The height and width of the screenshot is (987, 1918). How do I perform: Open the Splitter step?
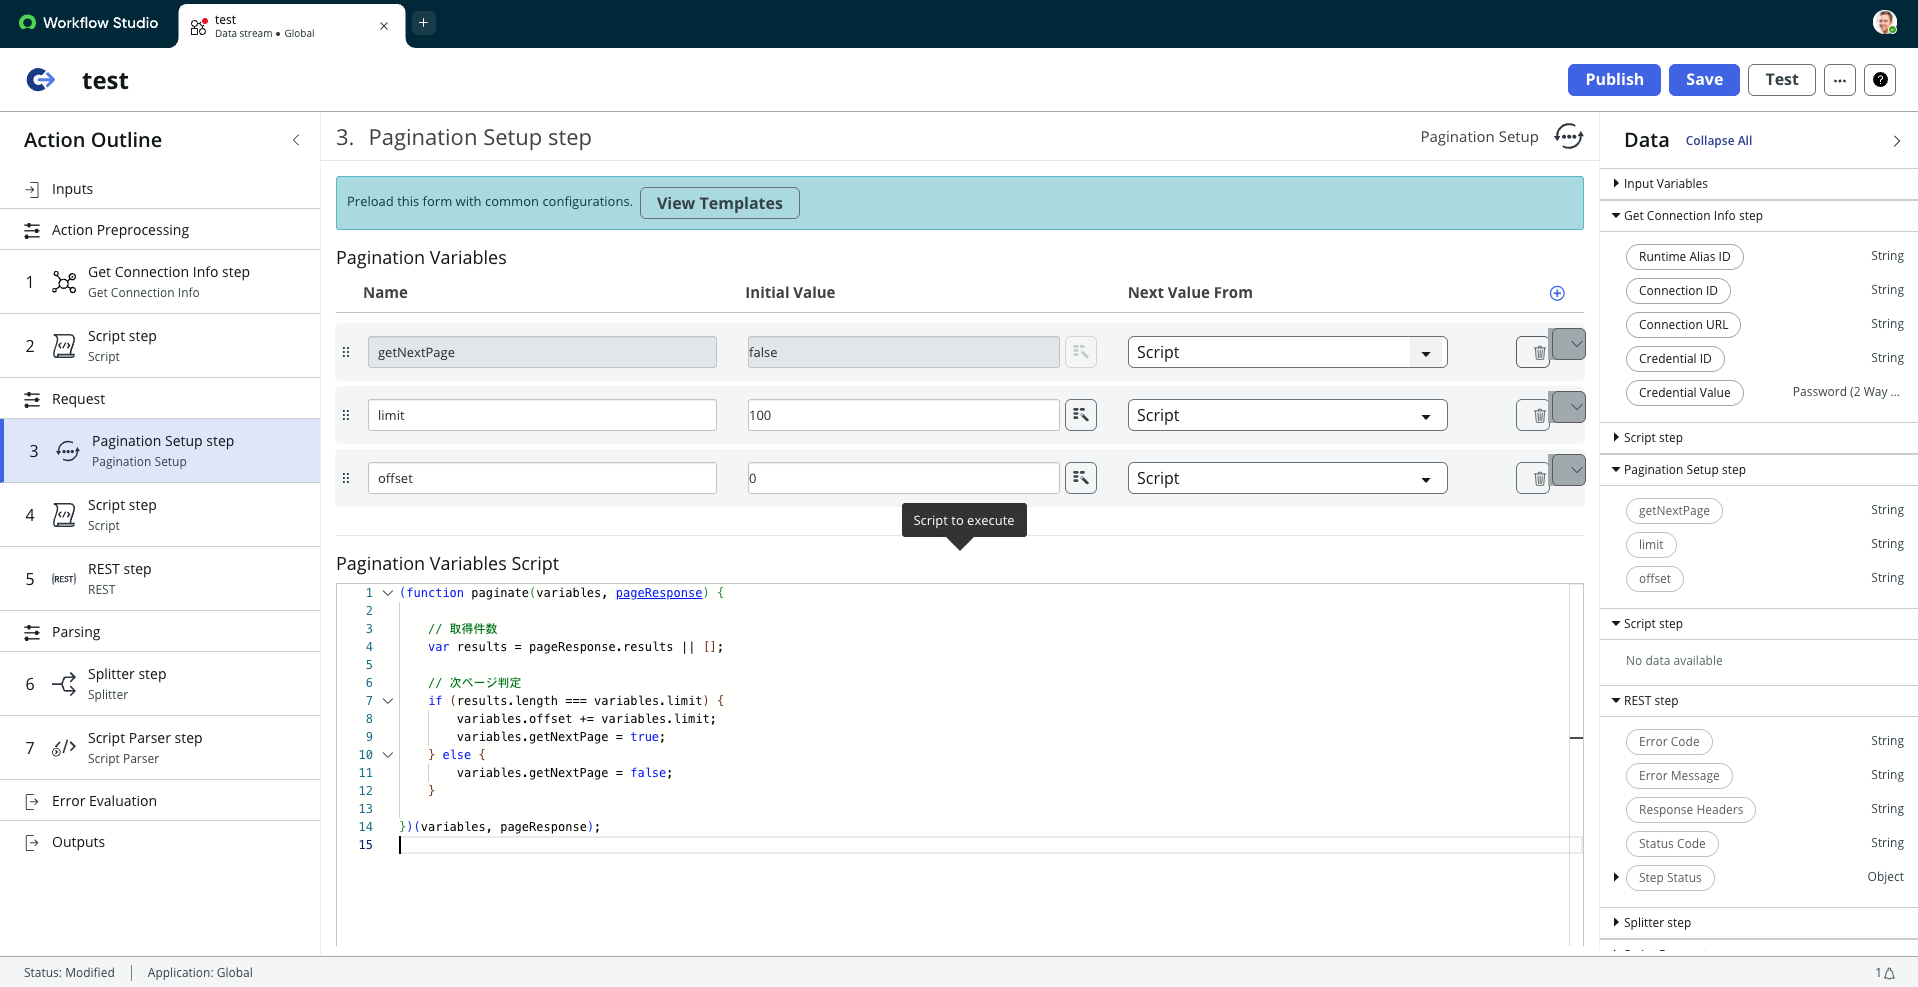coord(160,684)
